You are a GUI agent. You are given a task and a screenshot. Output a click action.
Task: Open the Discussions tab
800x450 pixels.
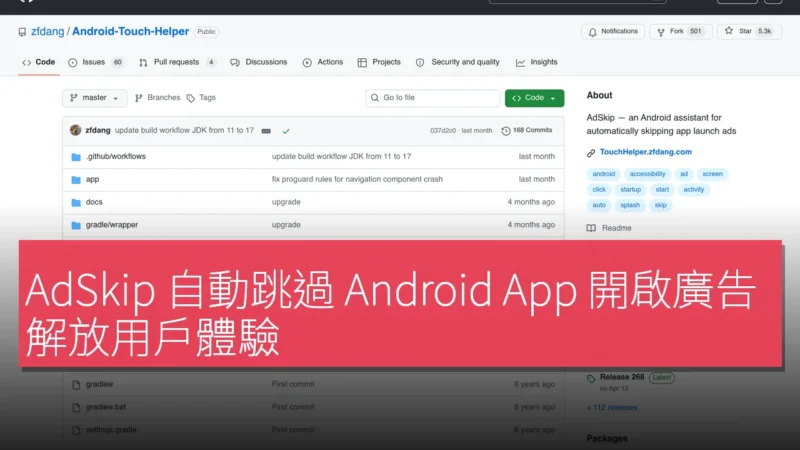259,62
